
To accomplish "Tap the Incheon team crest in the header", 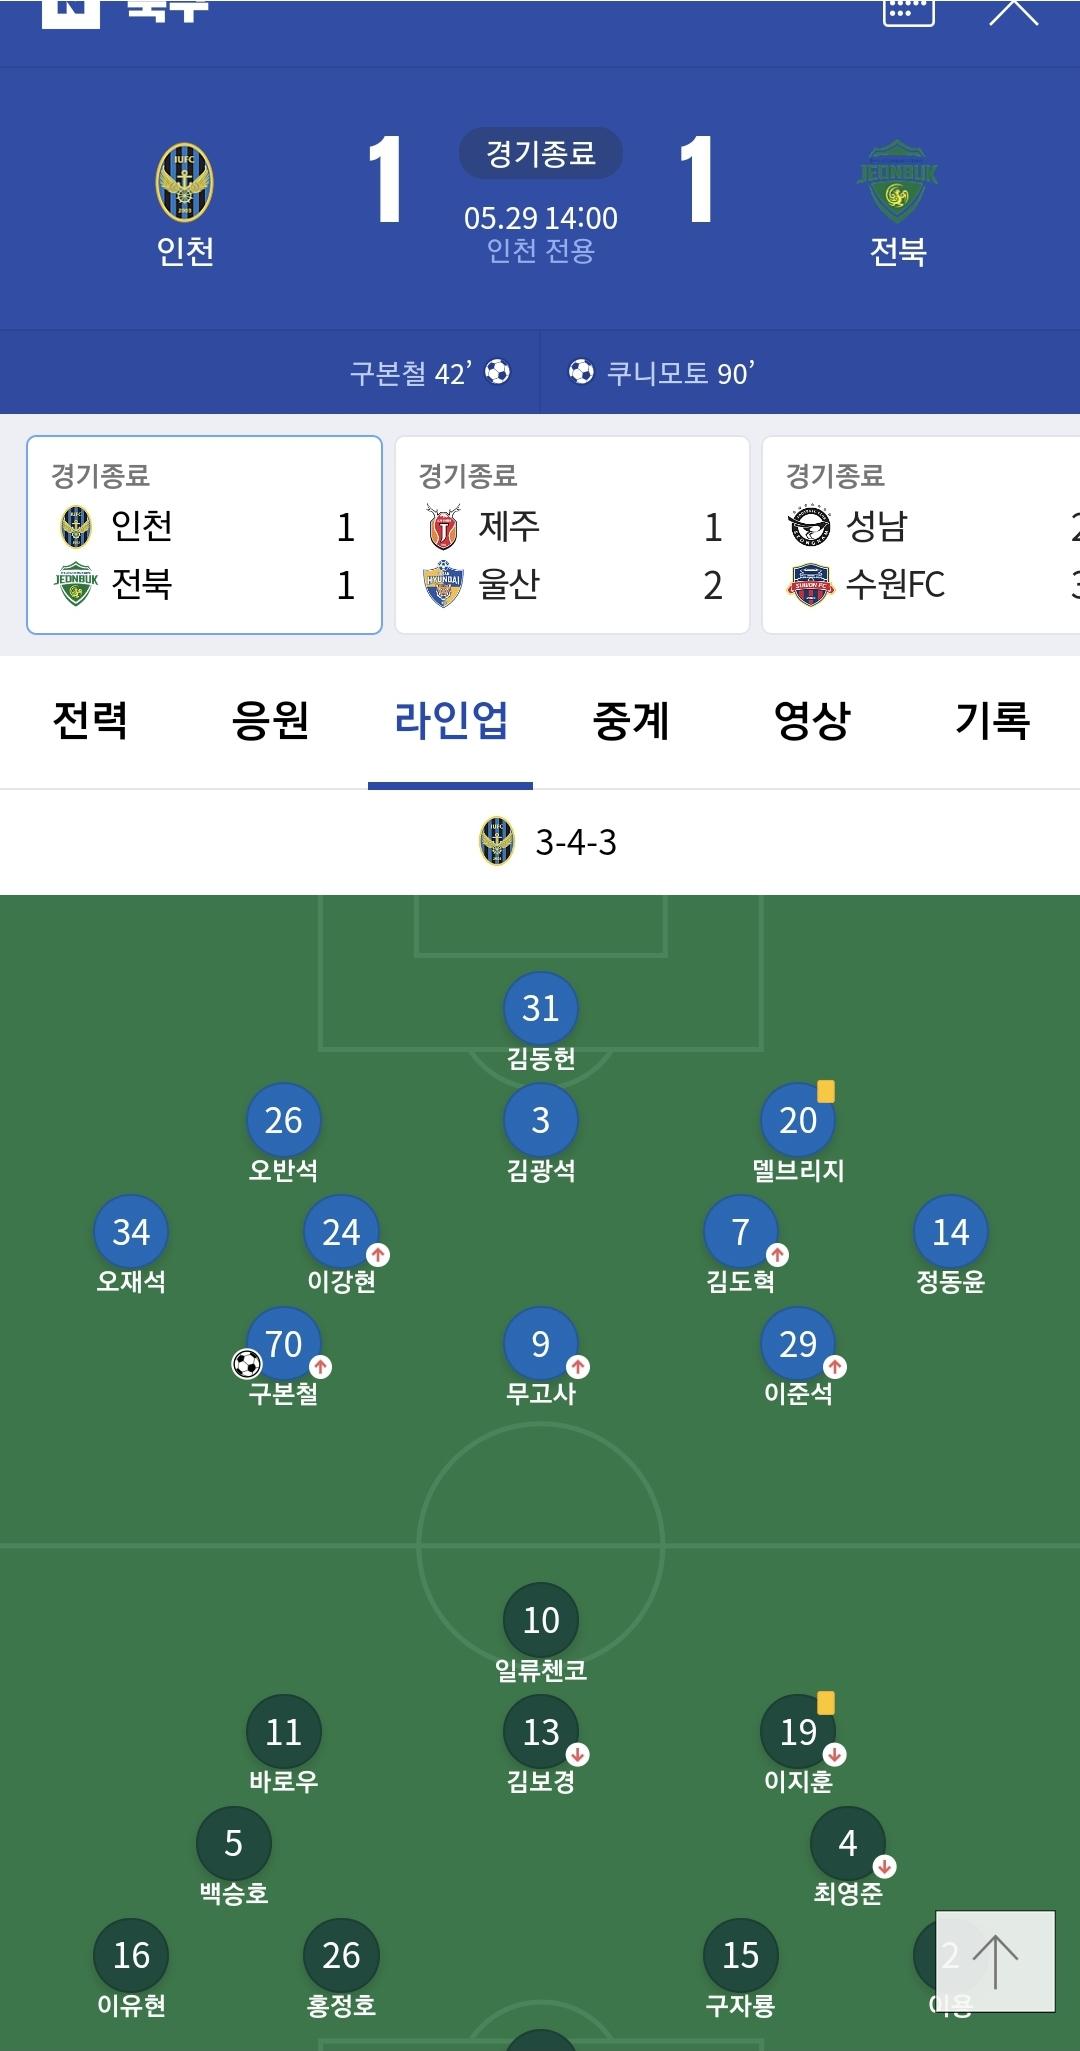I will point(185,182).
